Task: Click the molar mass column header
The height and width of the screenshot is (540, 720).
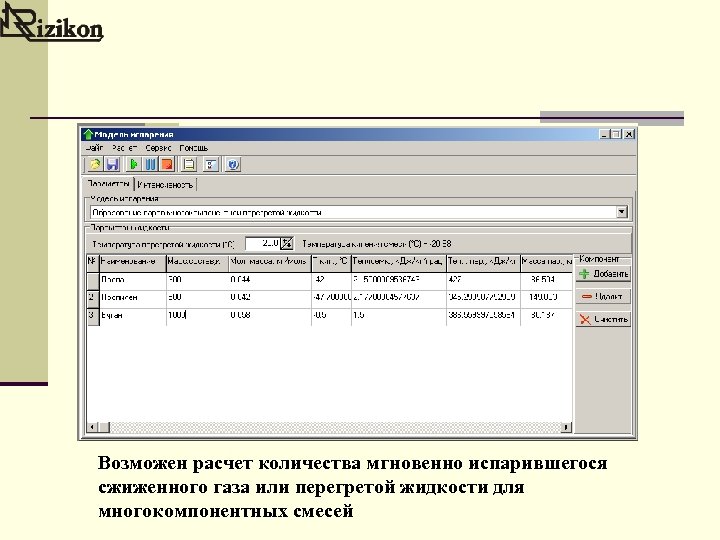Action: [270, 263]
